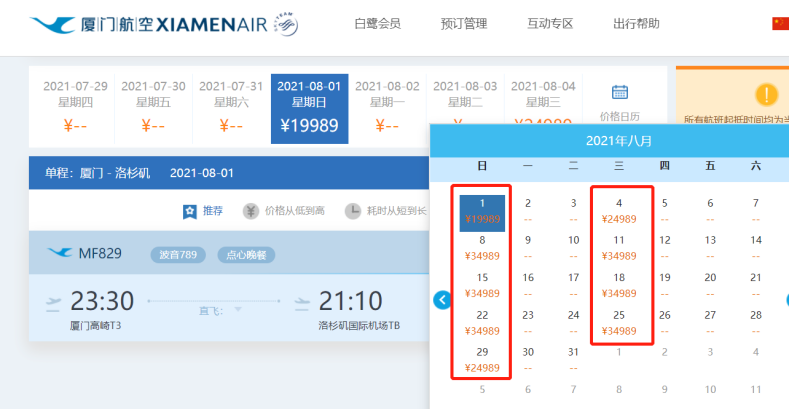Choose August 29 in the price calendar

pos(483,359)
